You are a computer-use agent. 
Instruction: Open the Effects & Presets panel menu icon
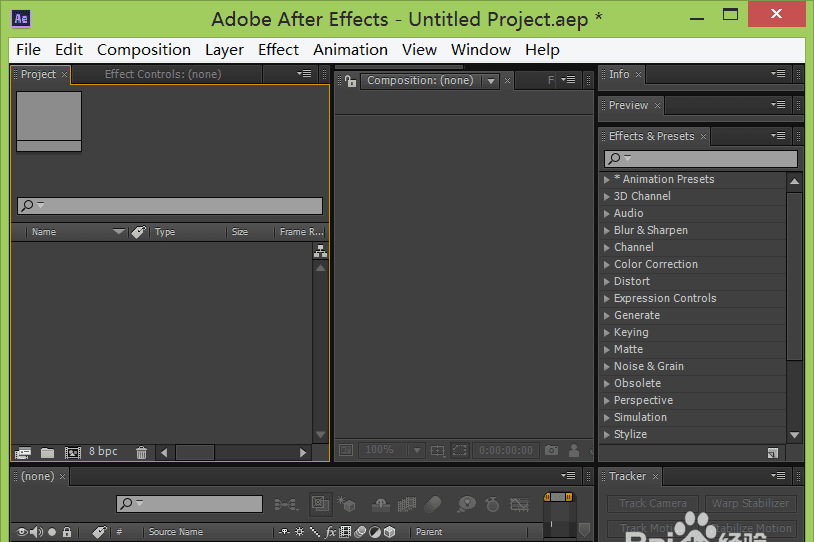[x=778, y=136]
